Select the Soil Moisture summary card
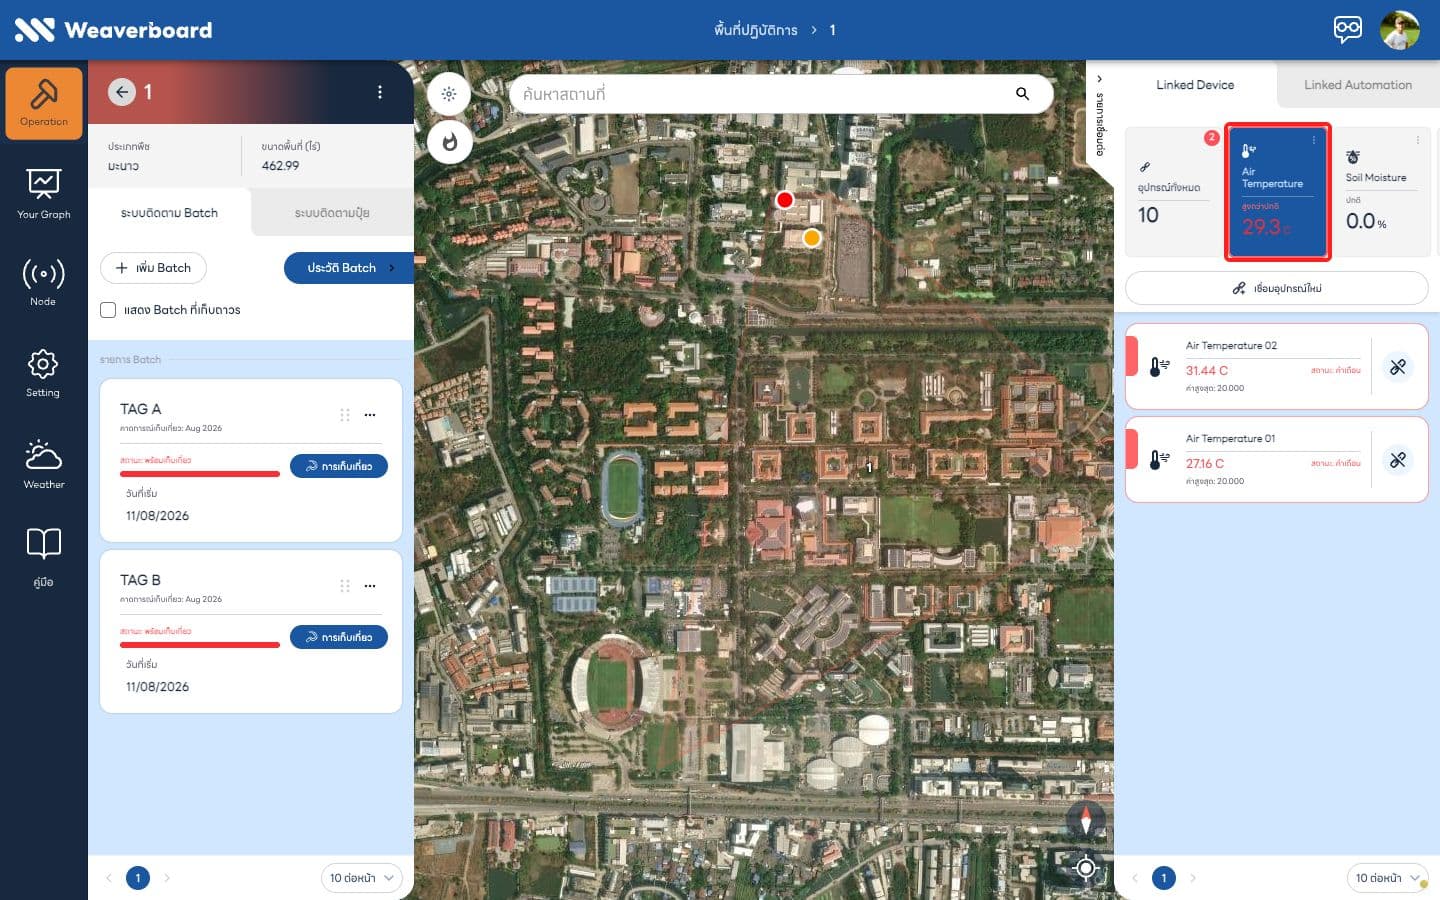This screenshot has height=900, width=1440. (x=1381, y=192)
